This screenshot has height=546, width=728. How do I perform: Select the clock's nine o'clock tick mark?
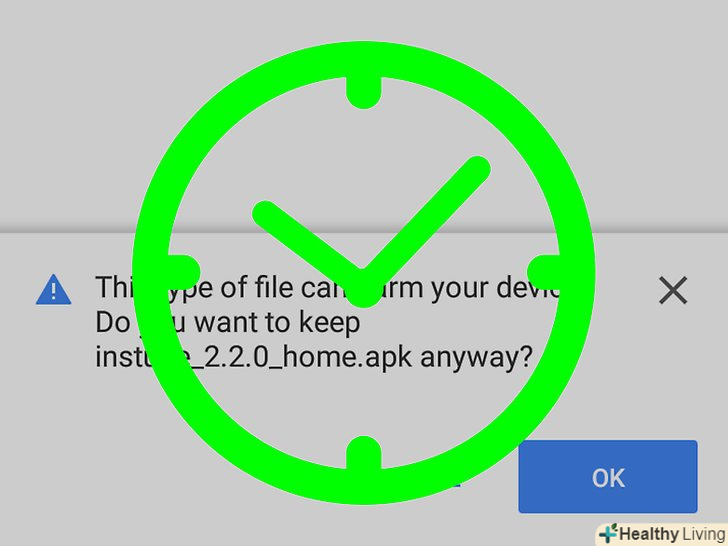pyautogui.click(x=183, y=273)
